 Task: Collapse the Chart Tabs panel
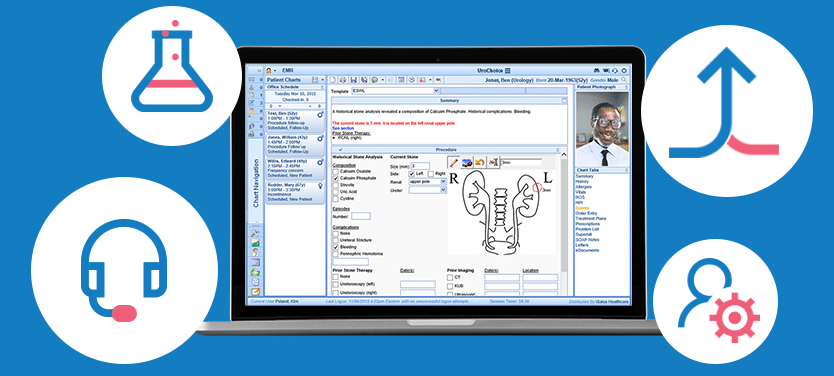627,170
